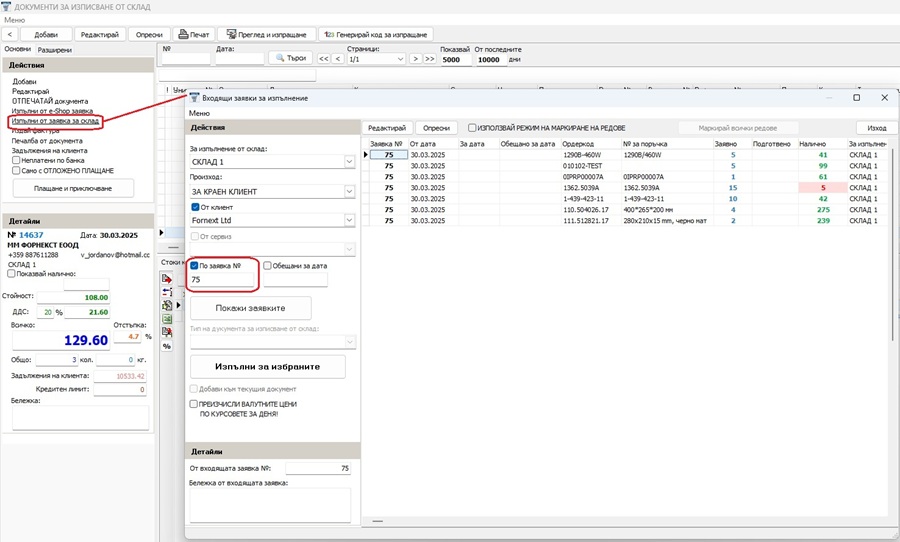Enable ИЗПОЛЗВАЙ РЕЖИМ НА МАРКИРАНЕ НА РЕДОВЕ
900x542 pixels.
[x=472, y=127]
